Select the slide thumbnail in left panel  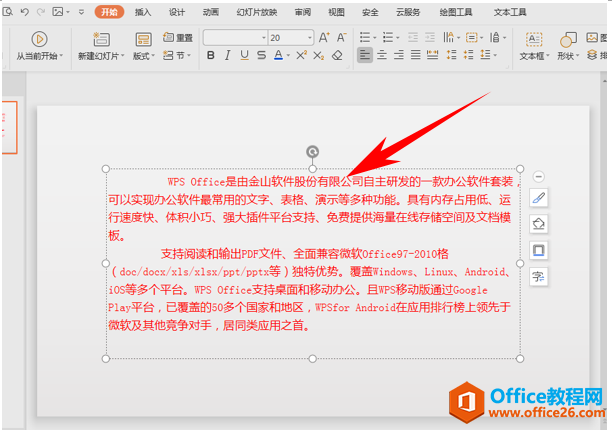pos(9,127)
